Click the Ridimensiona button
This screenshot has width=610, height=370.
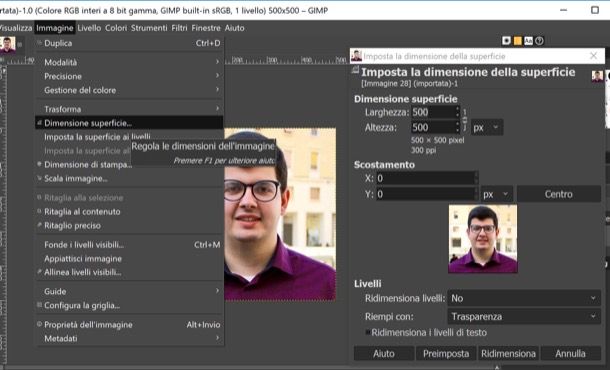[x=508, y=354]
